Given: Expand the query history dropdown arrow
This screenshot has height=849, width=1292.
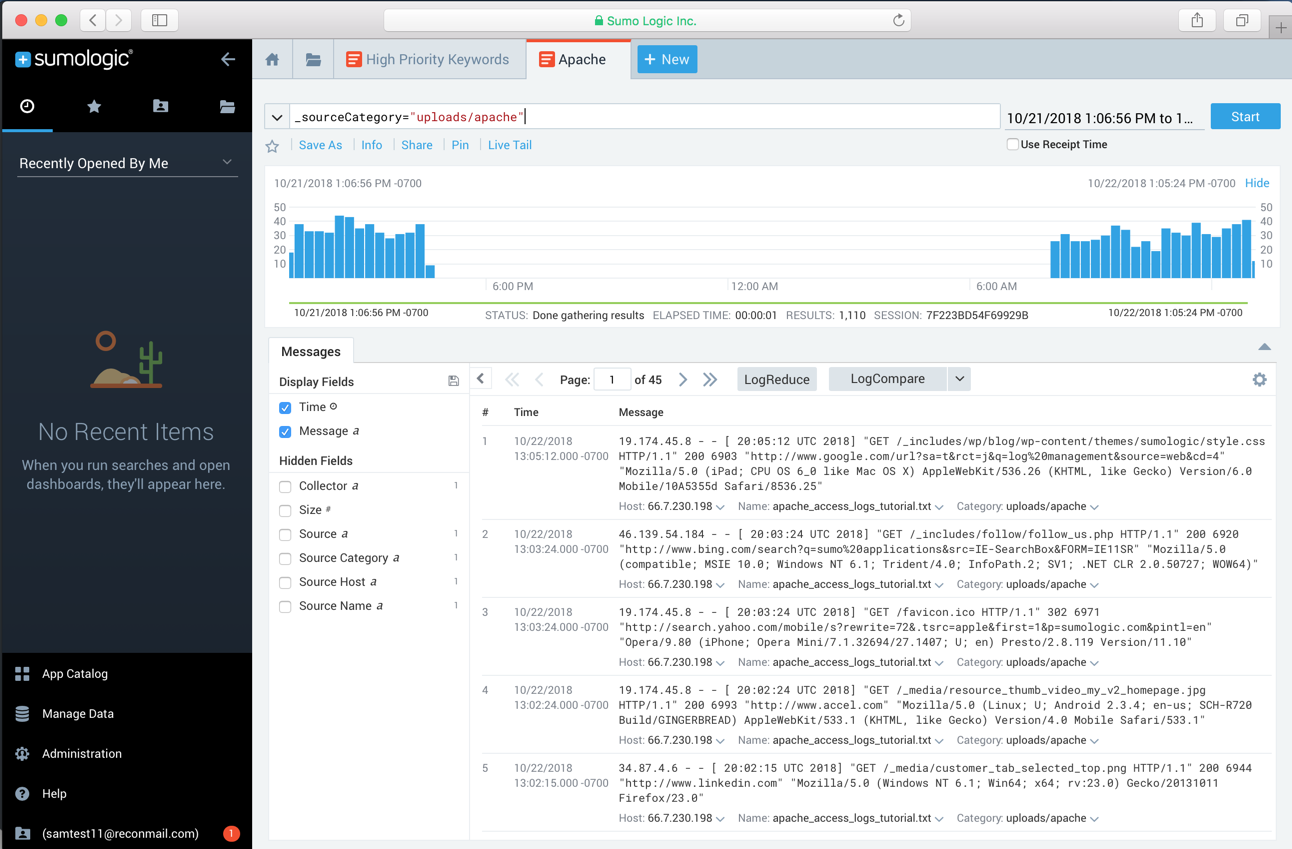Looking at the screenshot, I should click(x=277, y=118).
